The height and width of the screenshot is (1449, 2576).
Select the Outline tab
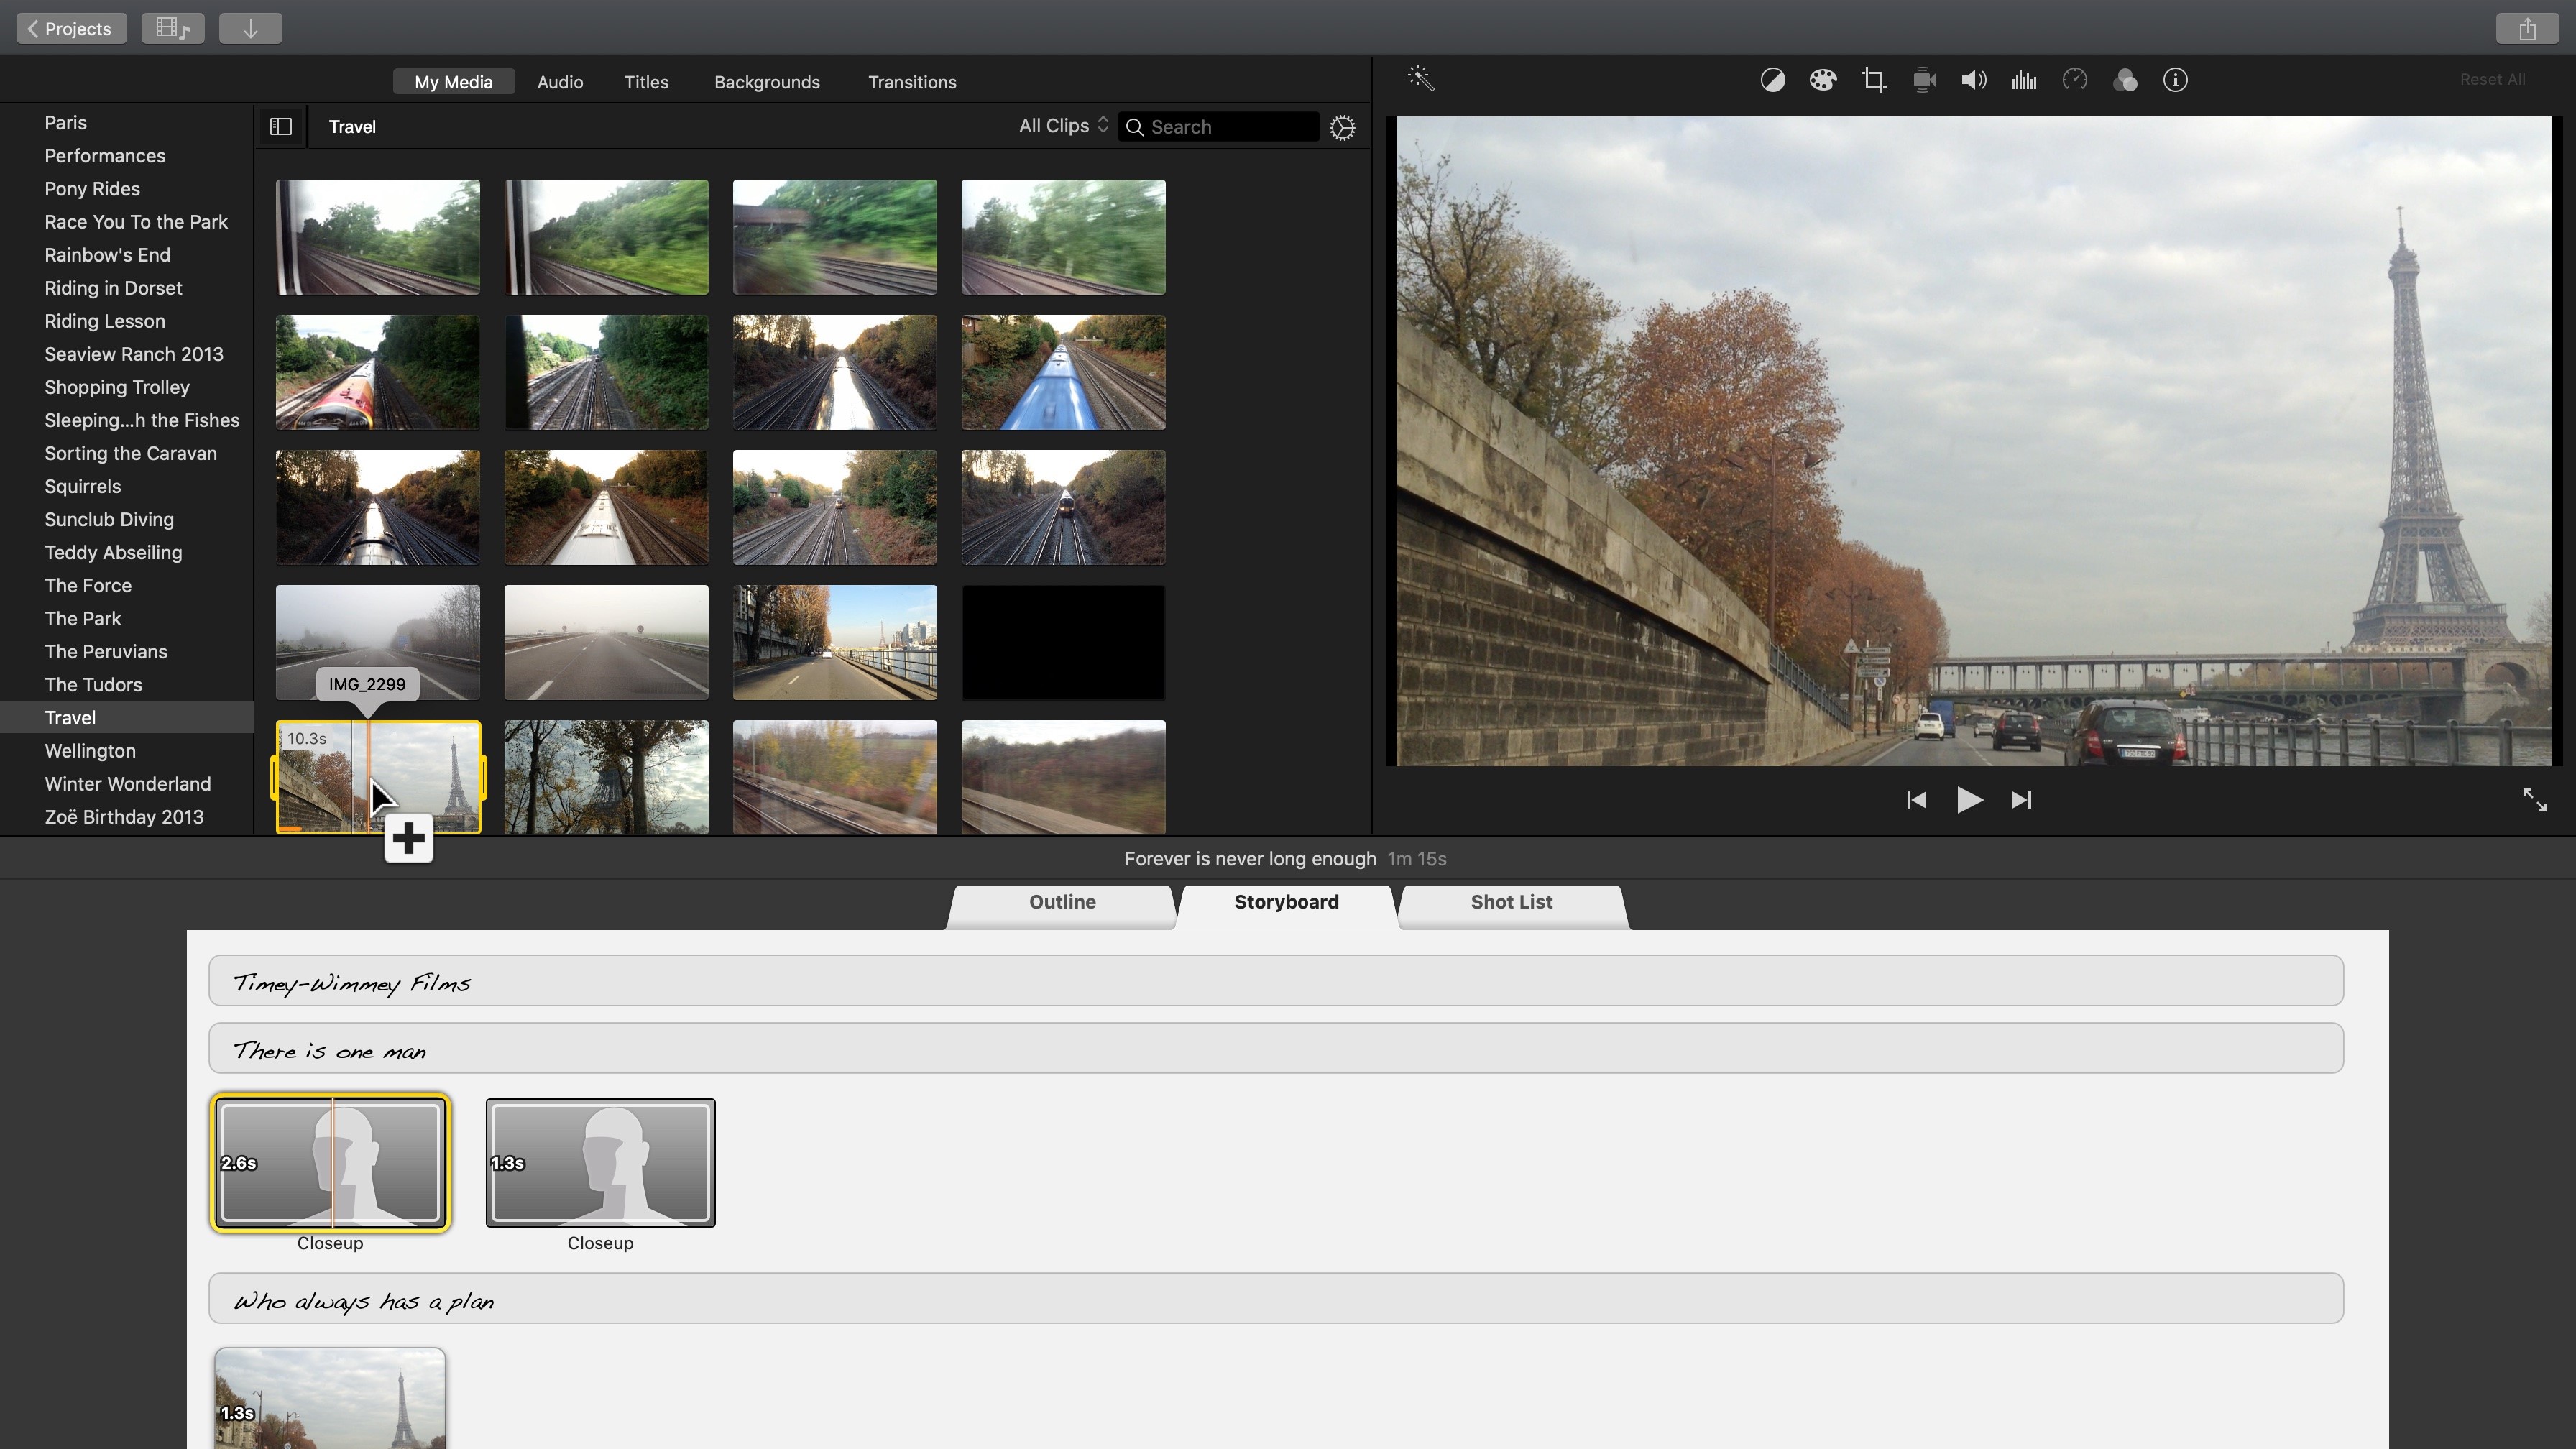pyautogui.click(x=1062, y=902)
